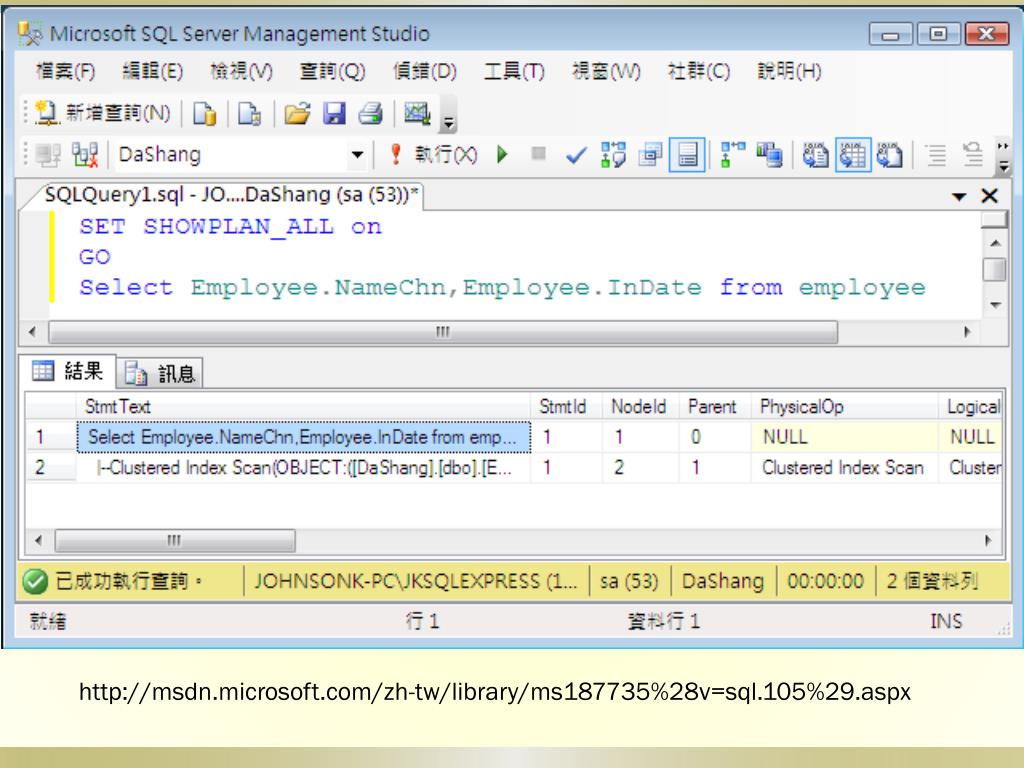Click the Select Employee.NameChn code line
This screenshot has width=1024, height=768.
502,287
